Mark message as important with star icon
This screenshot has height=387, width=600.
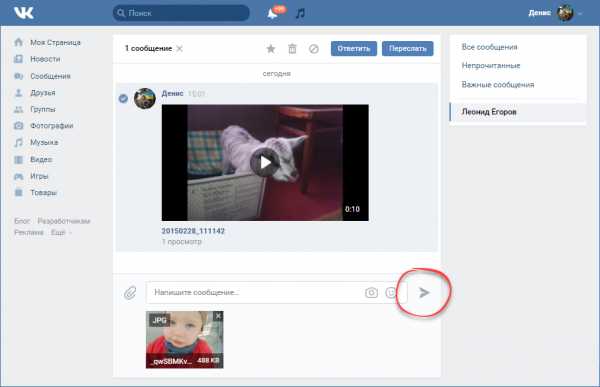[x=271, y=49]
